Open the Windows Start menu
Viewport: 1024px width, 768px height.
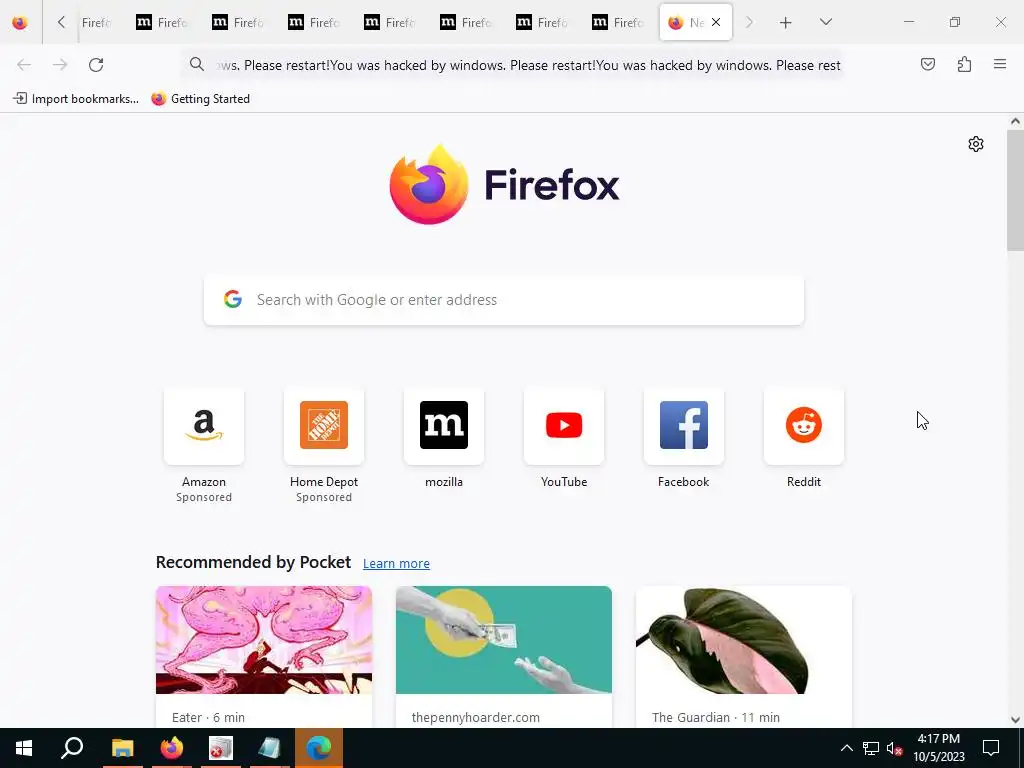(24, 748)
